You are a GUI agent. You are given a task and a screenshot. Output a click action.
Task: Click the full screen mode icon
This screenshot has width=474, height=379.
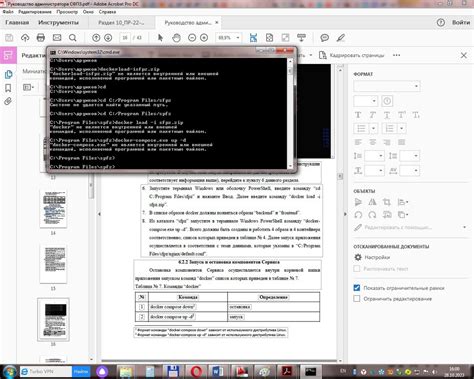pos(285,38)
